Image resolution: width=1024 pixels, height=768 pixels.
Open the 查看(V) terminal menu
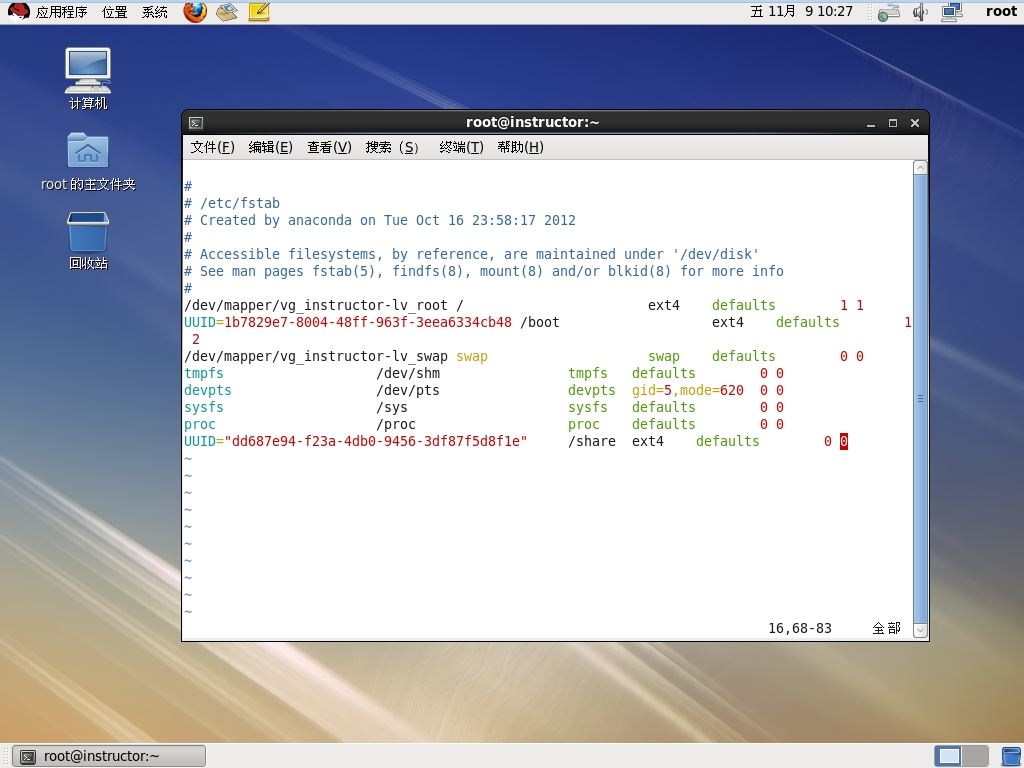pyautogui.click(x=329, y=148)
